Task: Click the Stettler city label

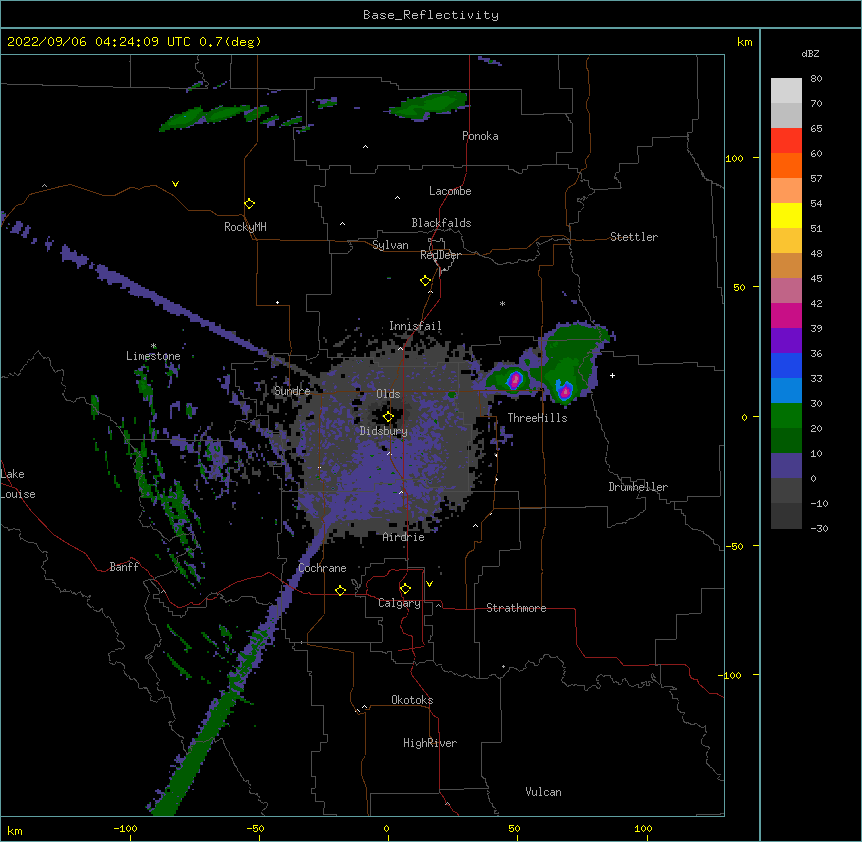Action: coord(634,237)
